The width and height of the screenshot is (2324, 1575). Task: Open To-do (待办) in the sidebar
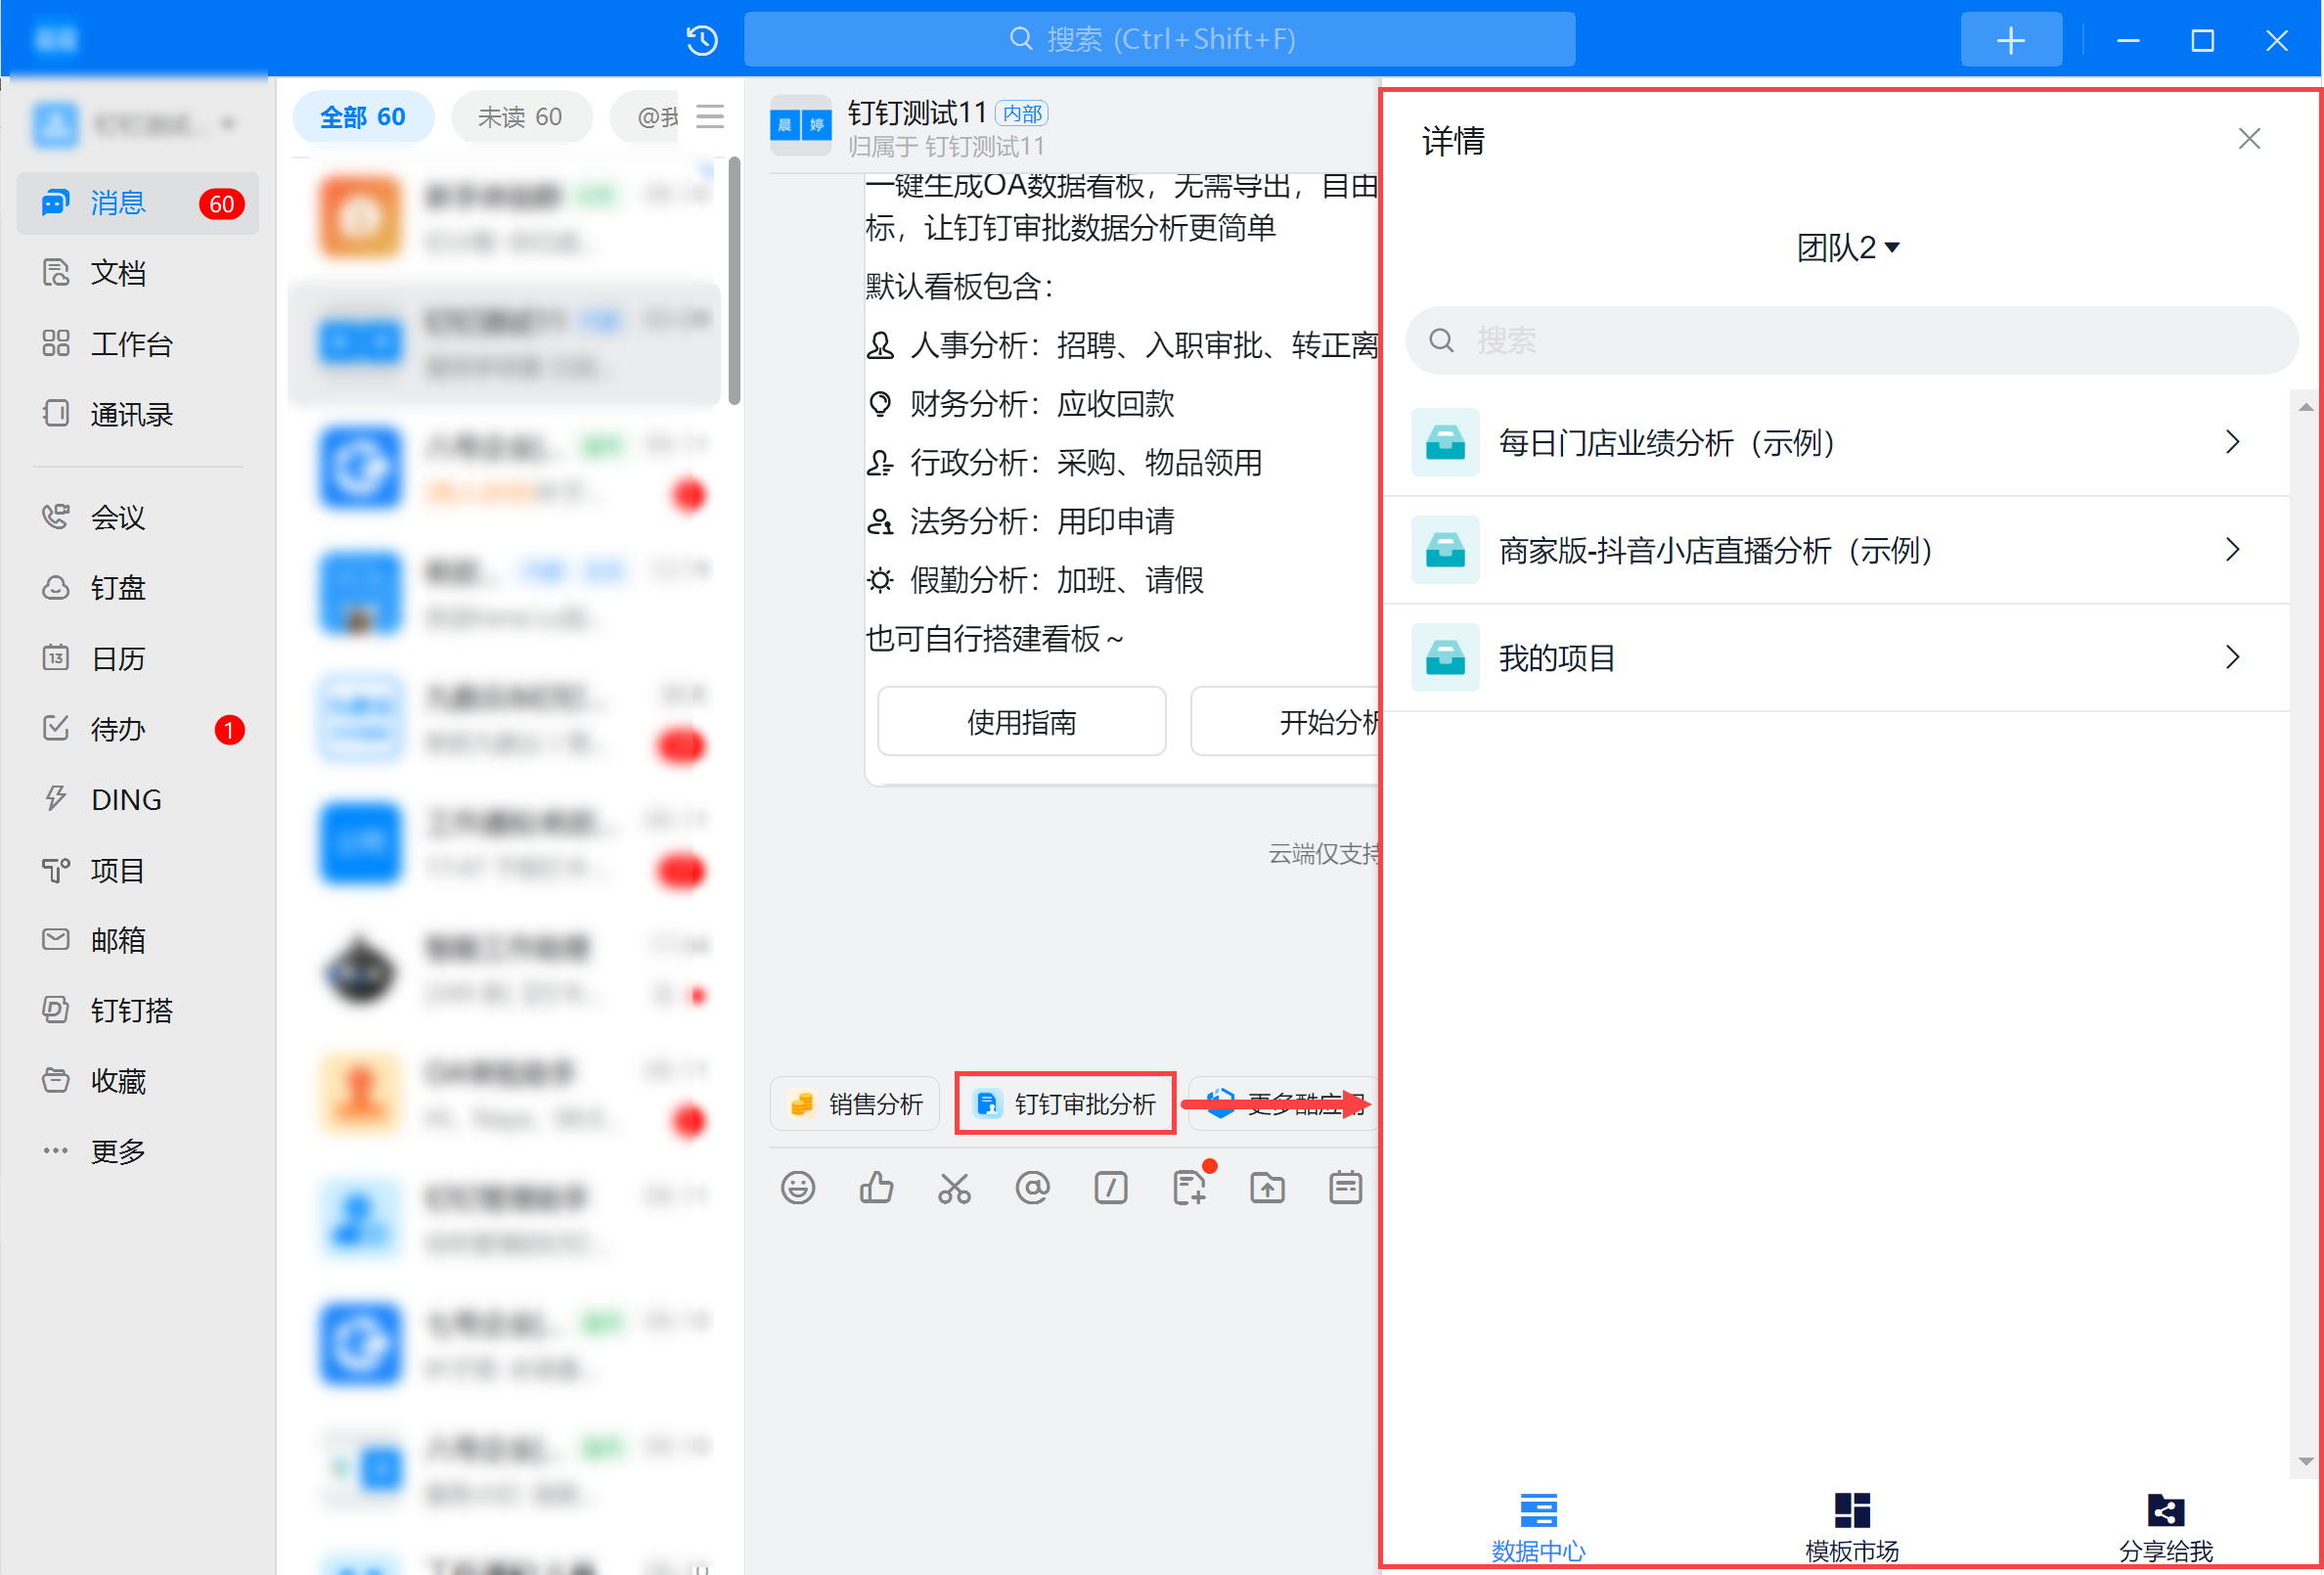[138, 729]
